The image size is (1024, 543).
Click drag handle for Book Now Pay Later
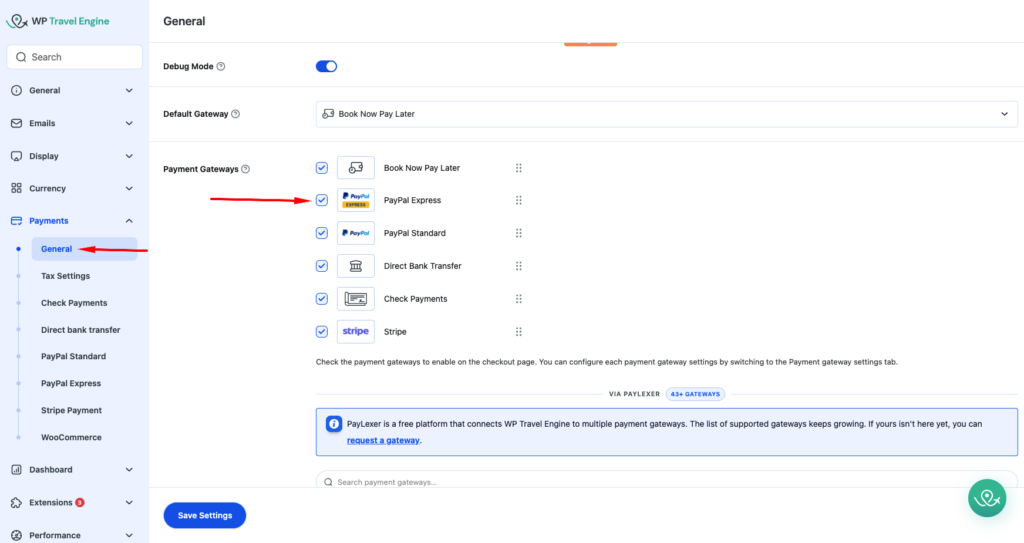(519, 168)
